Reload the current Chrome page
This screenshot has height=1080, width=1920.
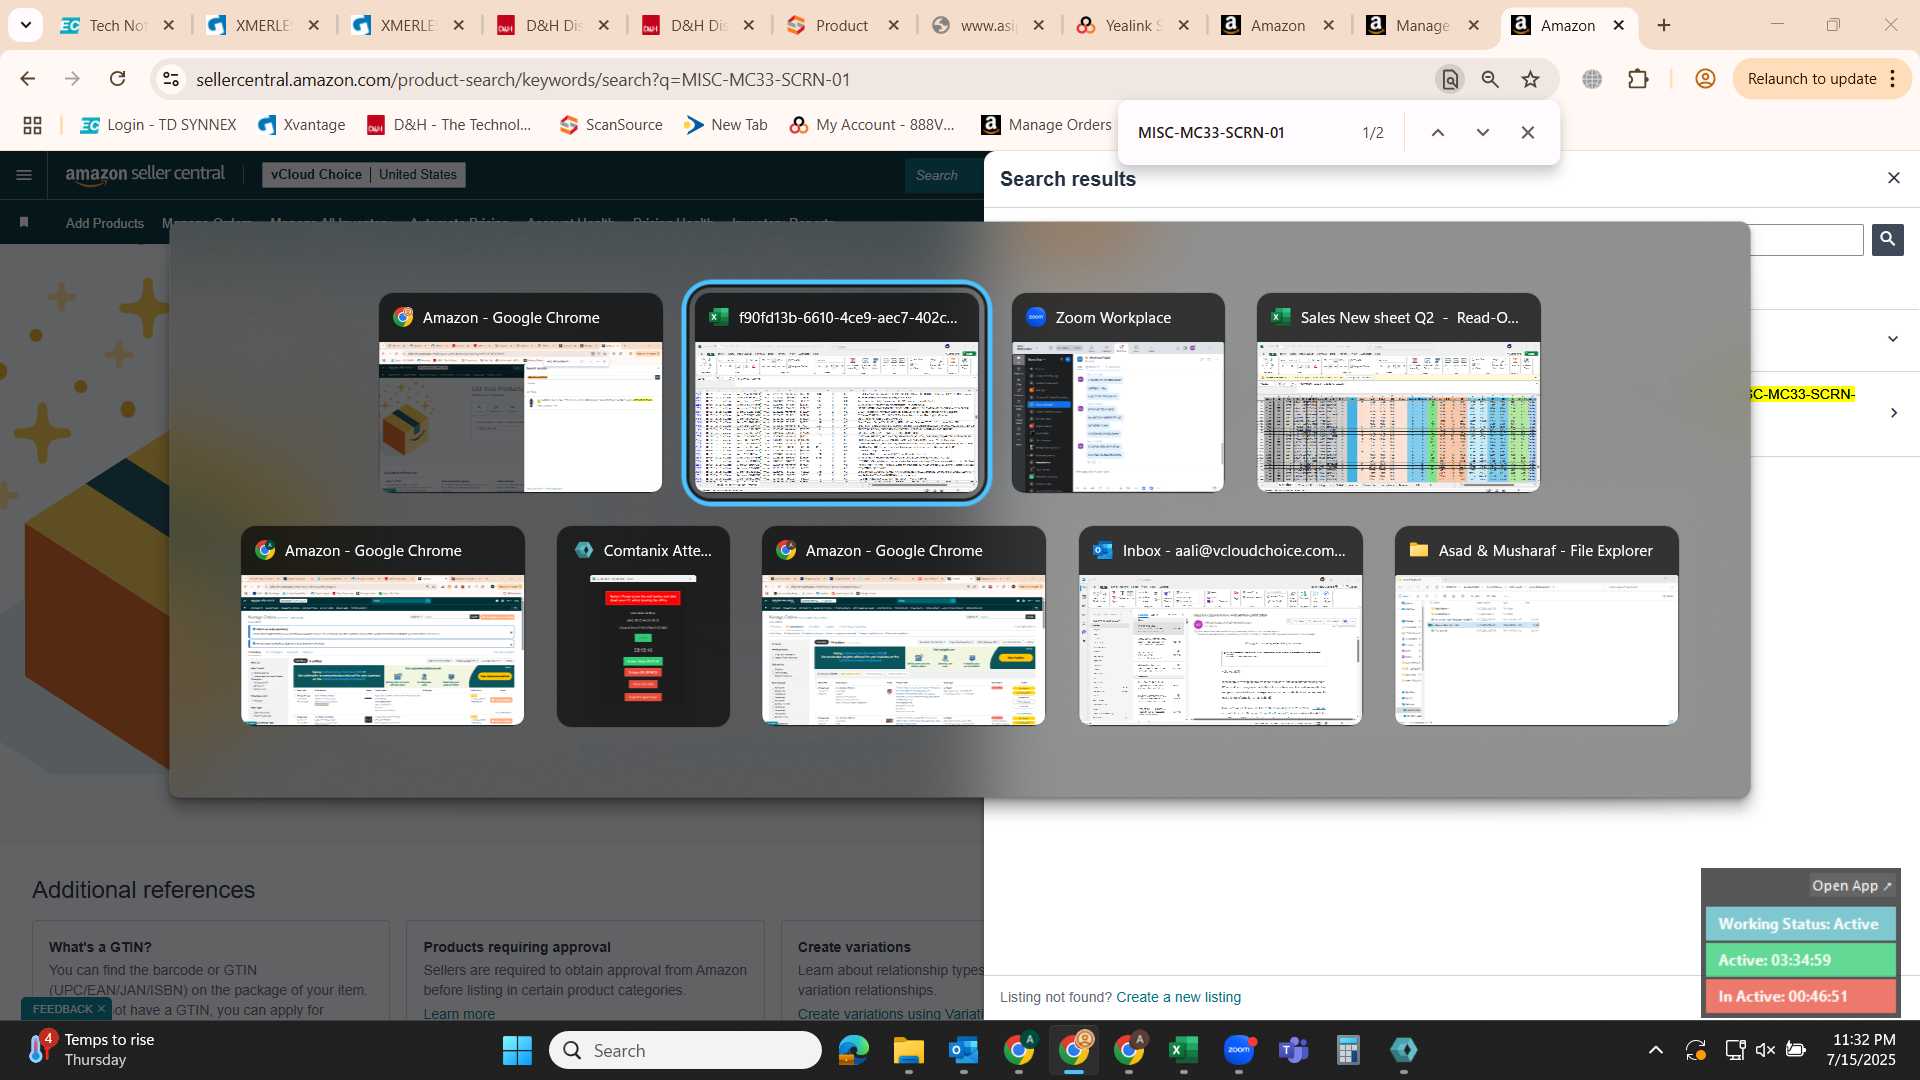tap(118, 79)
